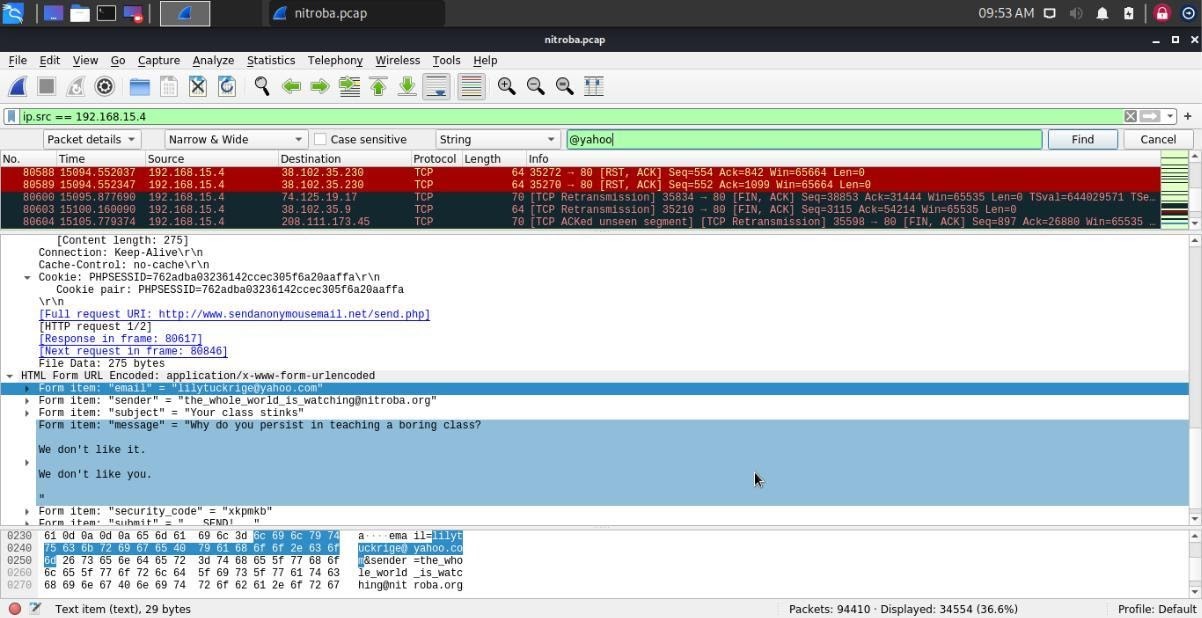The height and width of the screenshot is (618, 1202).
Task: Jump to the last packet icon
Action: [x=407, y=87]
